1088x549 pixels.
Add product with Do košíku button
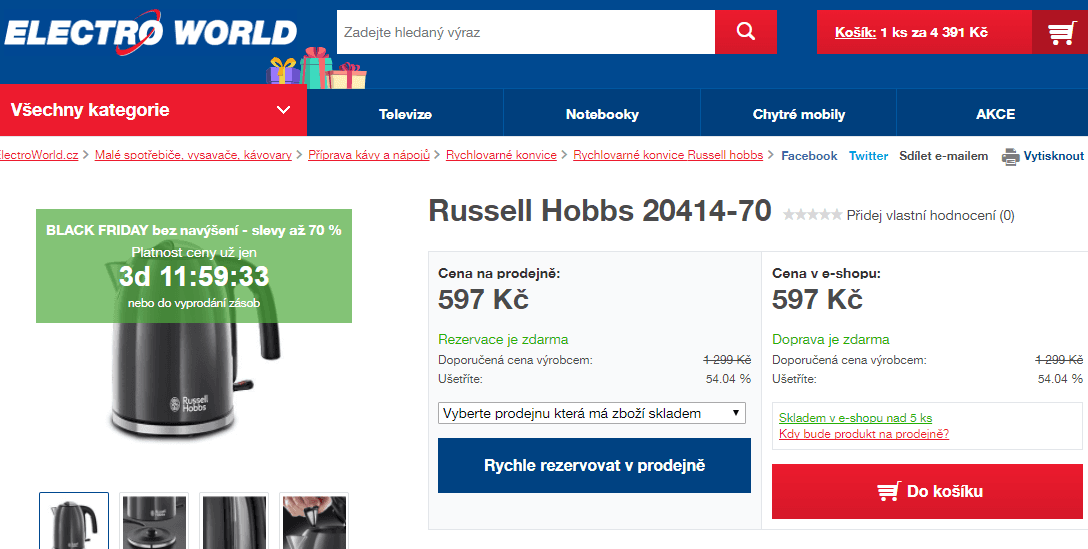(x=927, y=491)
